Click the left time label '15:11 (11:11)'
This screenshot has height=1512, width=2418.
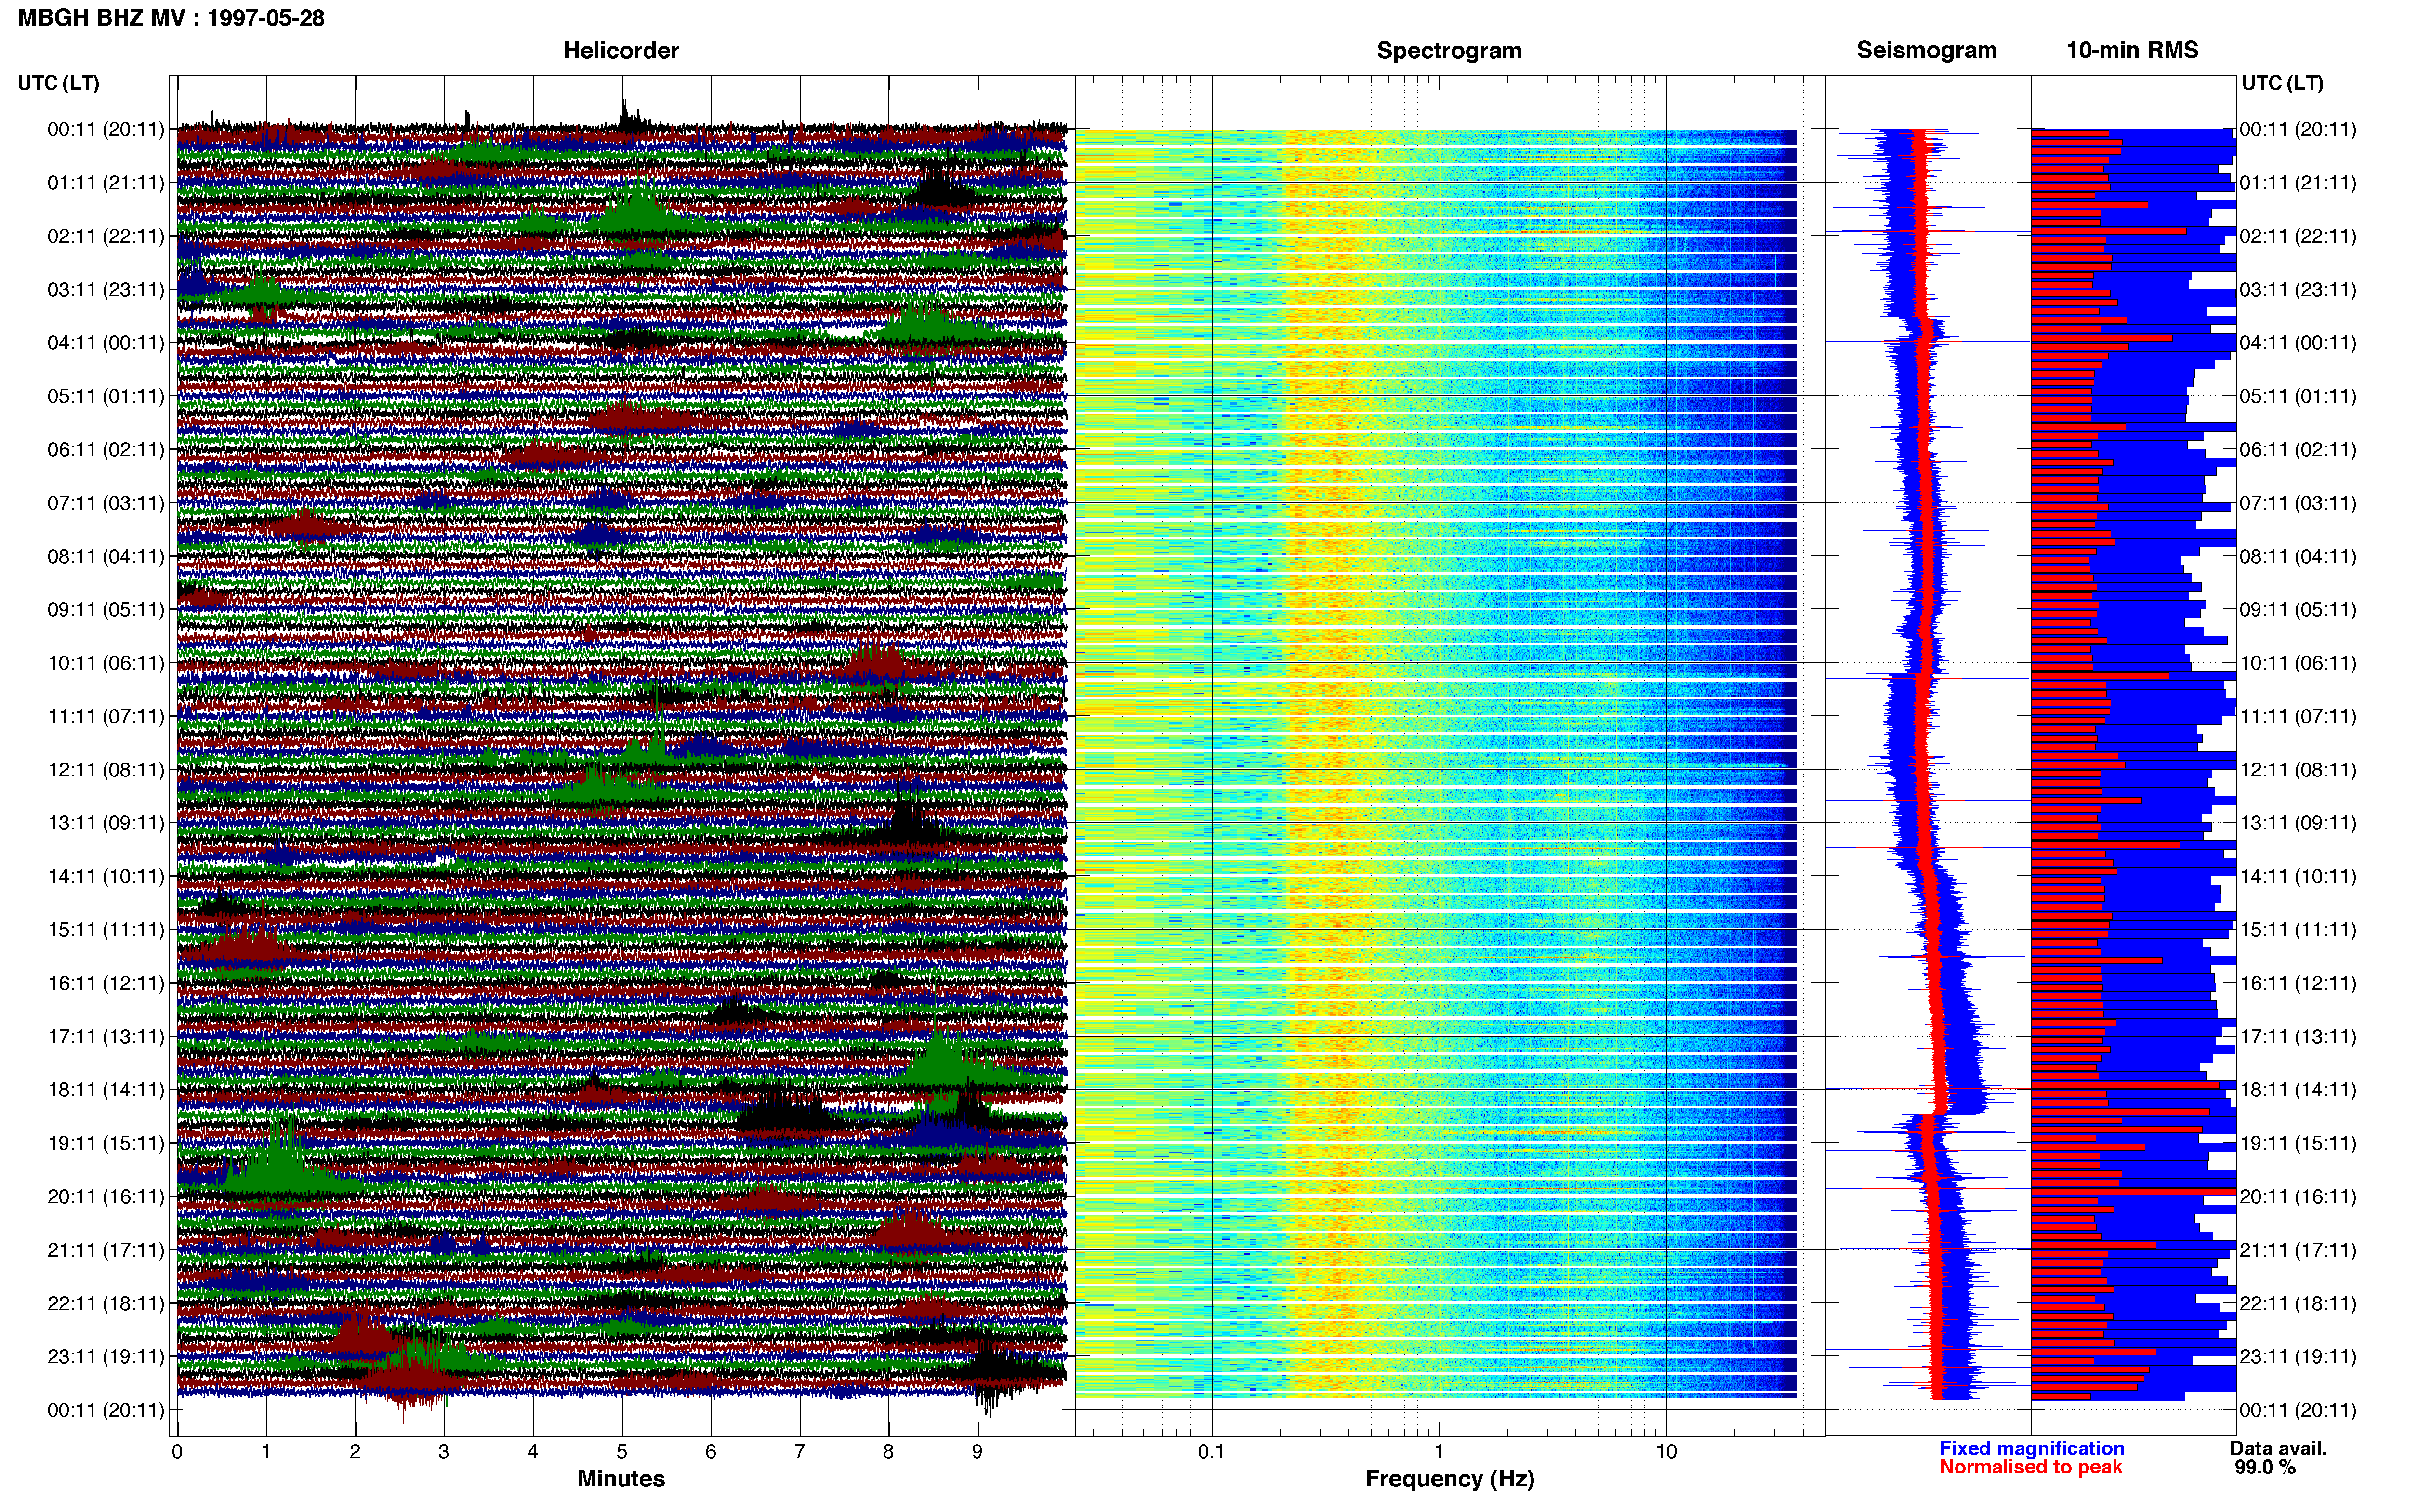106,930
